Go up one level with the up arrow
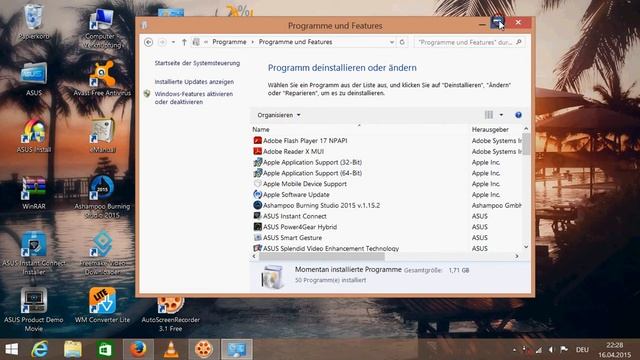Screen dimensions: 640x360 tap(184, 42)
